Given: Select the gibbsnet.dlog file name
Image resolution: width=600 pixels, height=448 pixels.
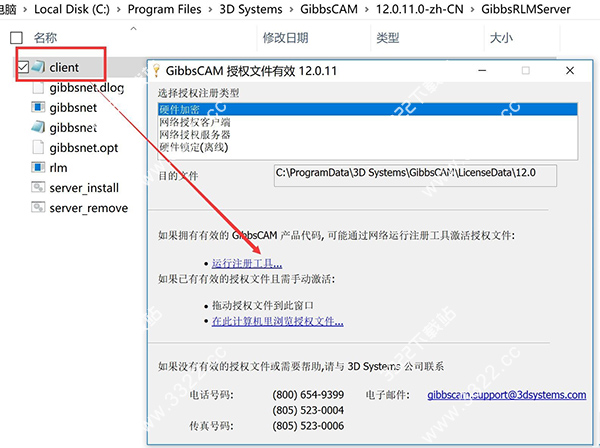Looking at the screenshot, I should [x=87, y=88].
